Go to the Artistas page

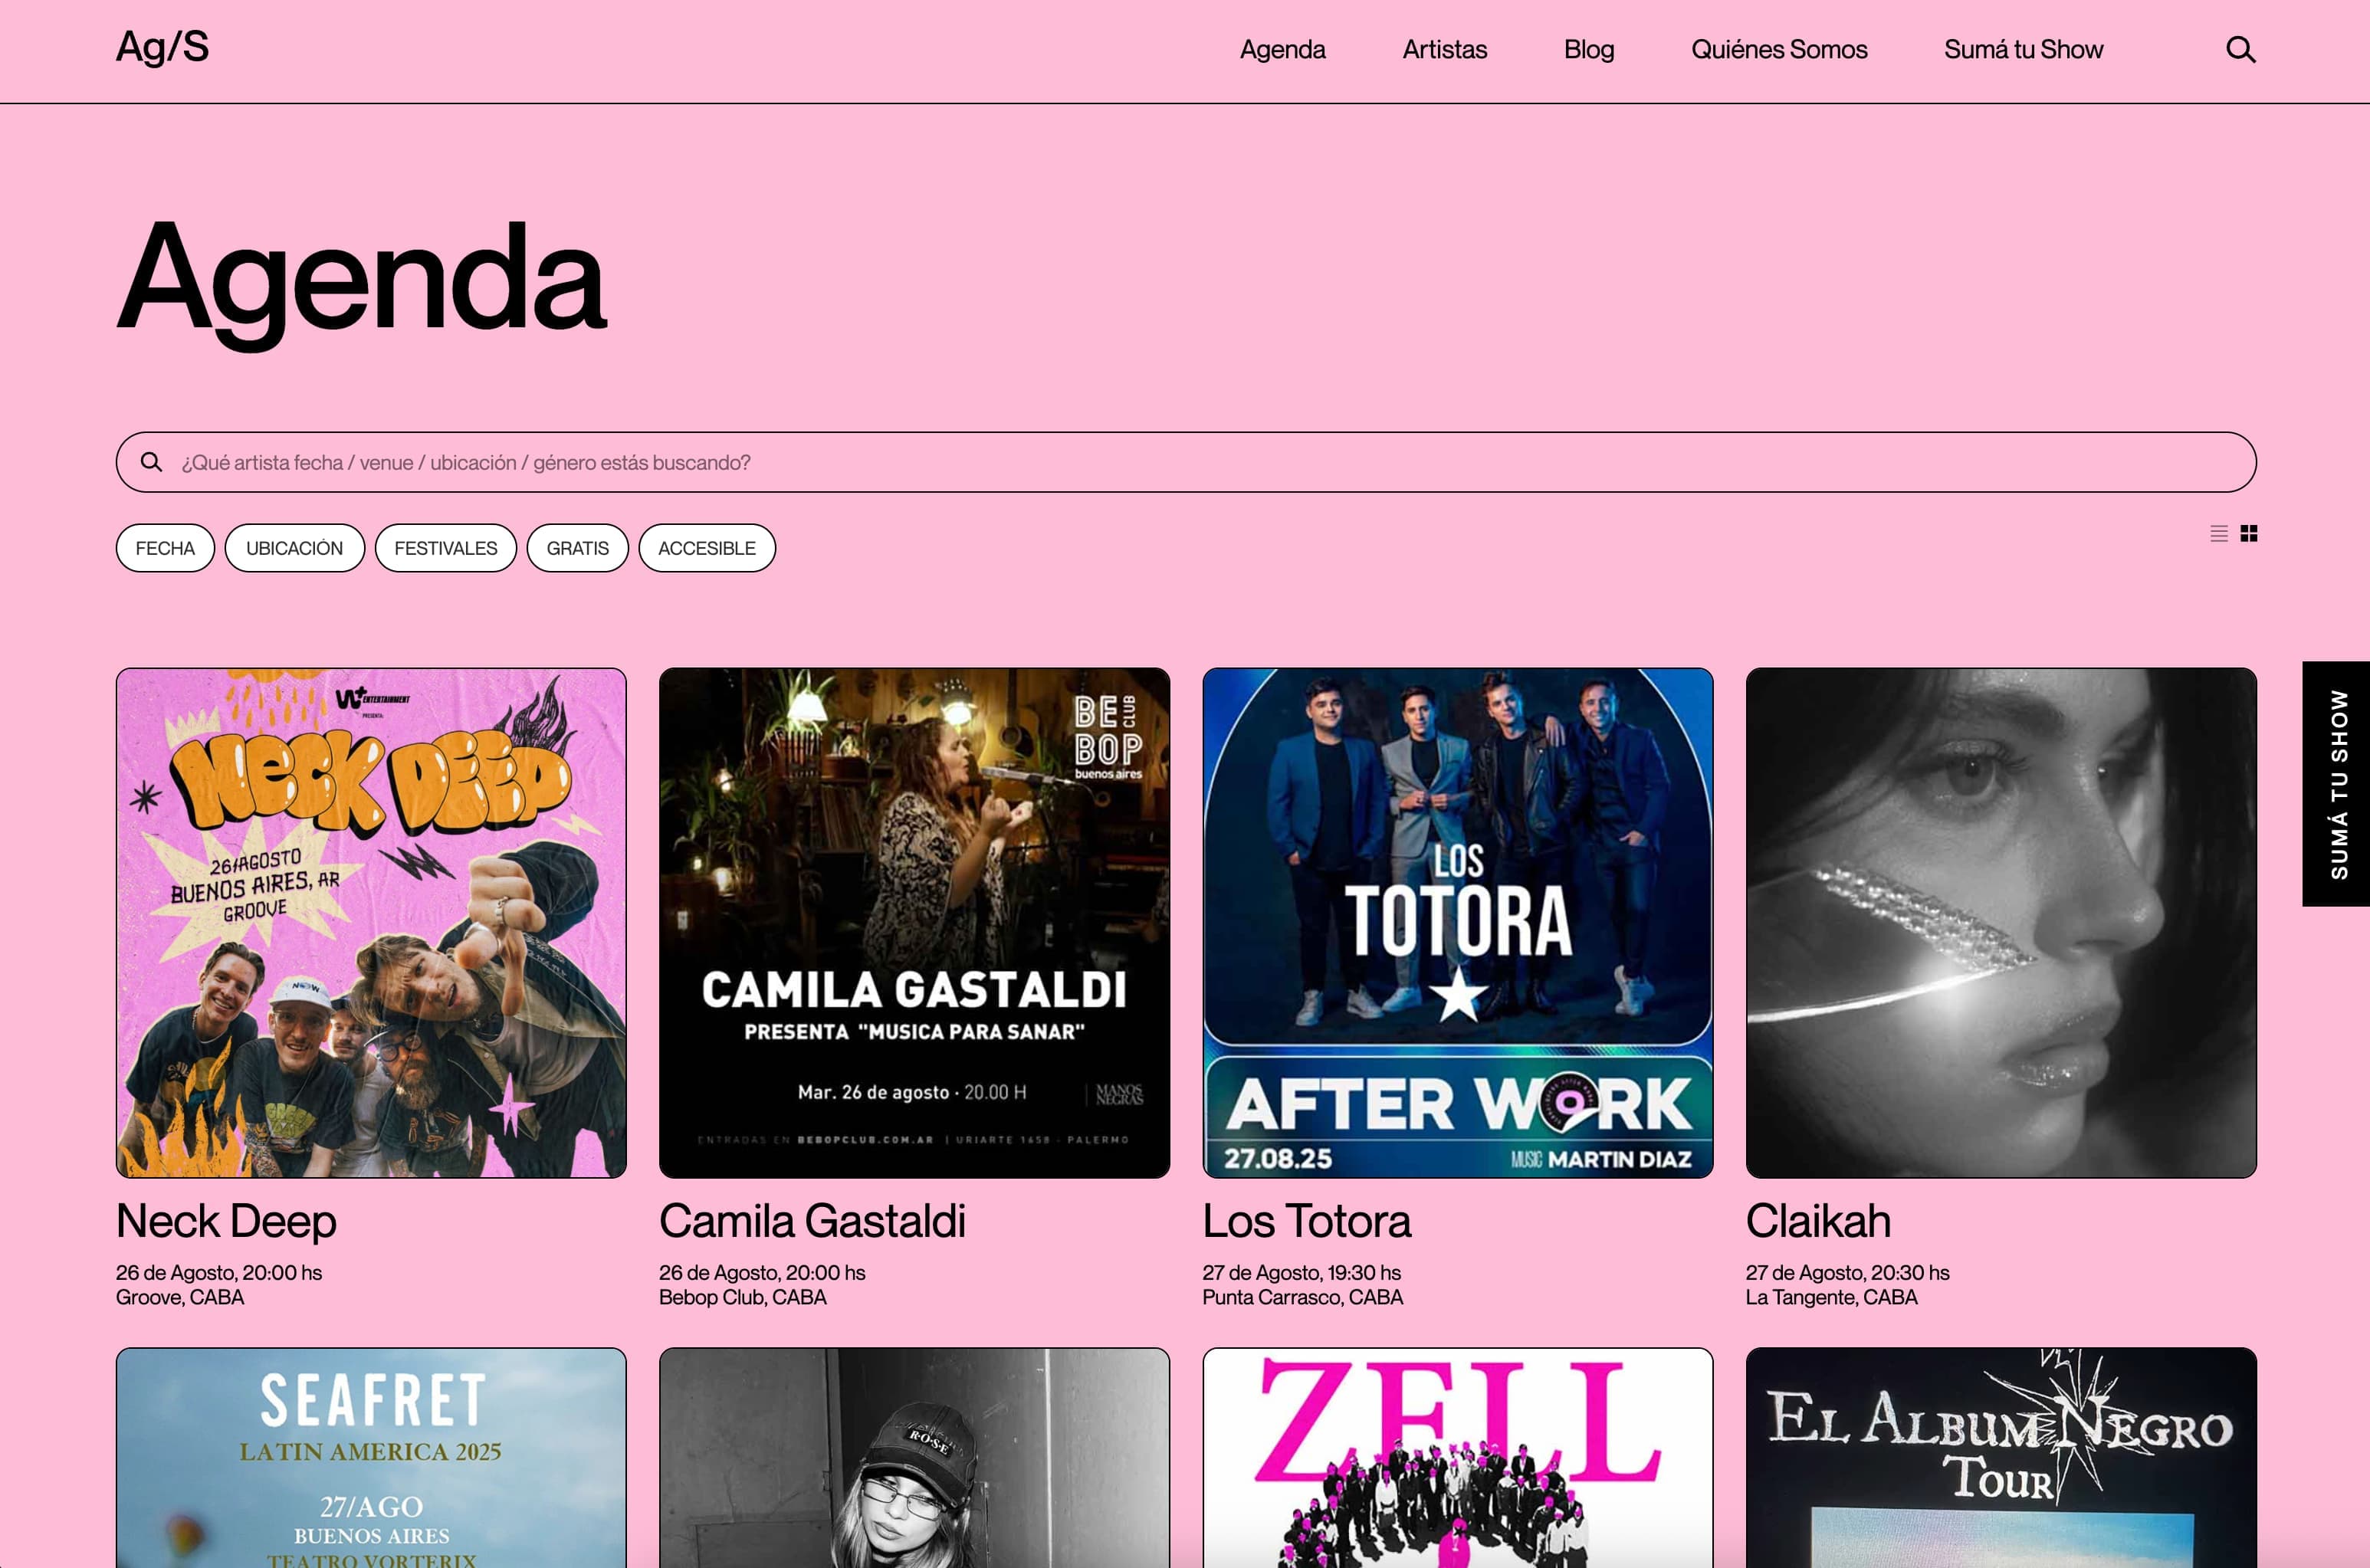[x=1444, y=49]
